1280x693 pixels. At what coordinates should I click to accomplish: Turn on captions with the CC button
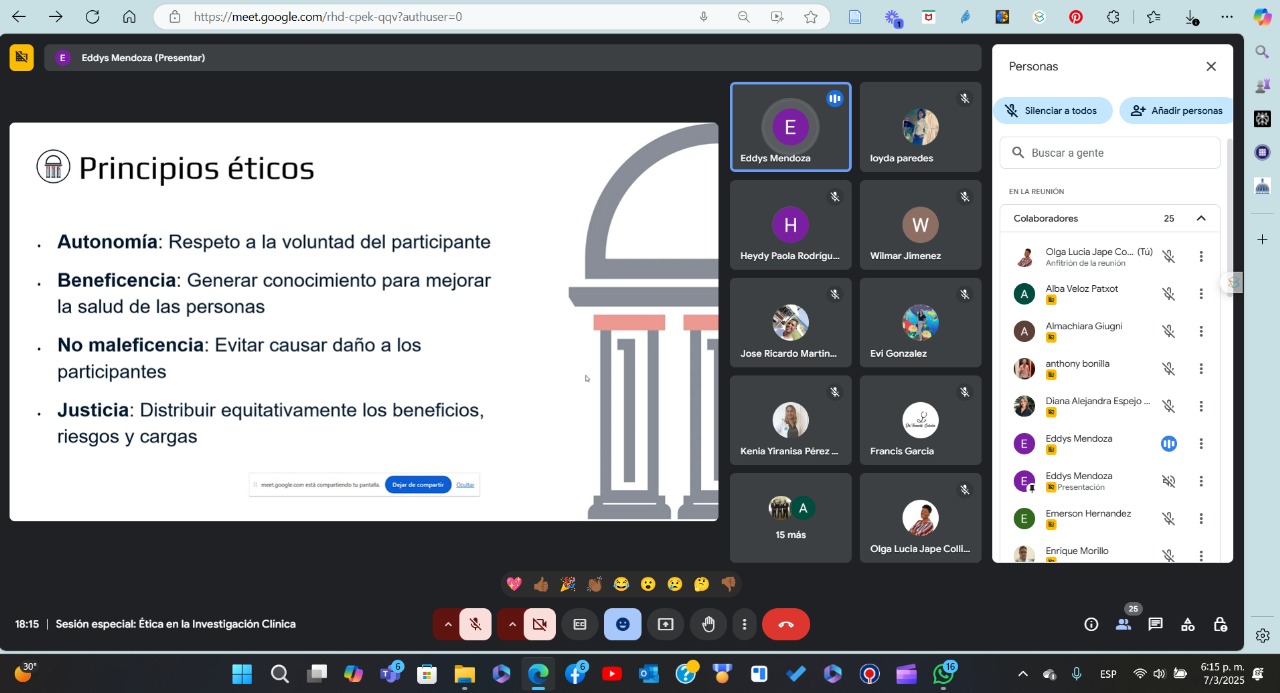580,624
